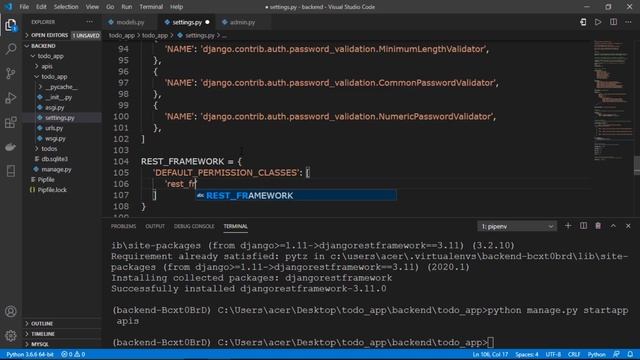The image size is (640, 360).
Task: Click the notifications bell in status bar
Action: [x=631, y=354]
